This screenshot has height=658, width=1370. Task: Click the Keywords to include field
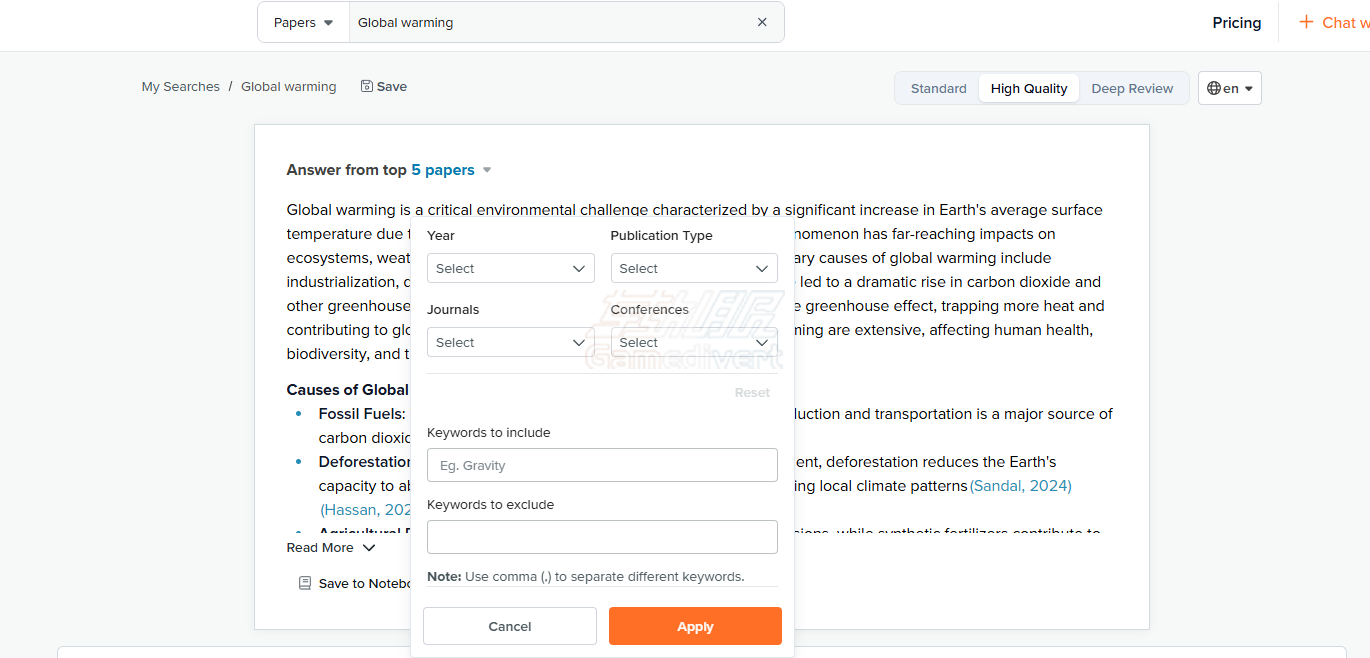click(x=602, y=465)
